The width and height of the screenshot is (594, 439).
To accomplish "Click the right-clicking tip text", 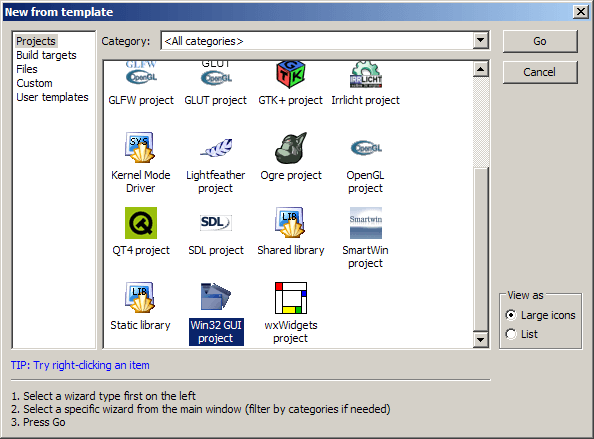I will 80,365.
